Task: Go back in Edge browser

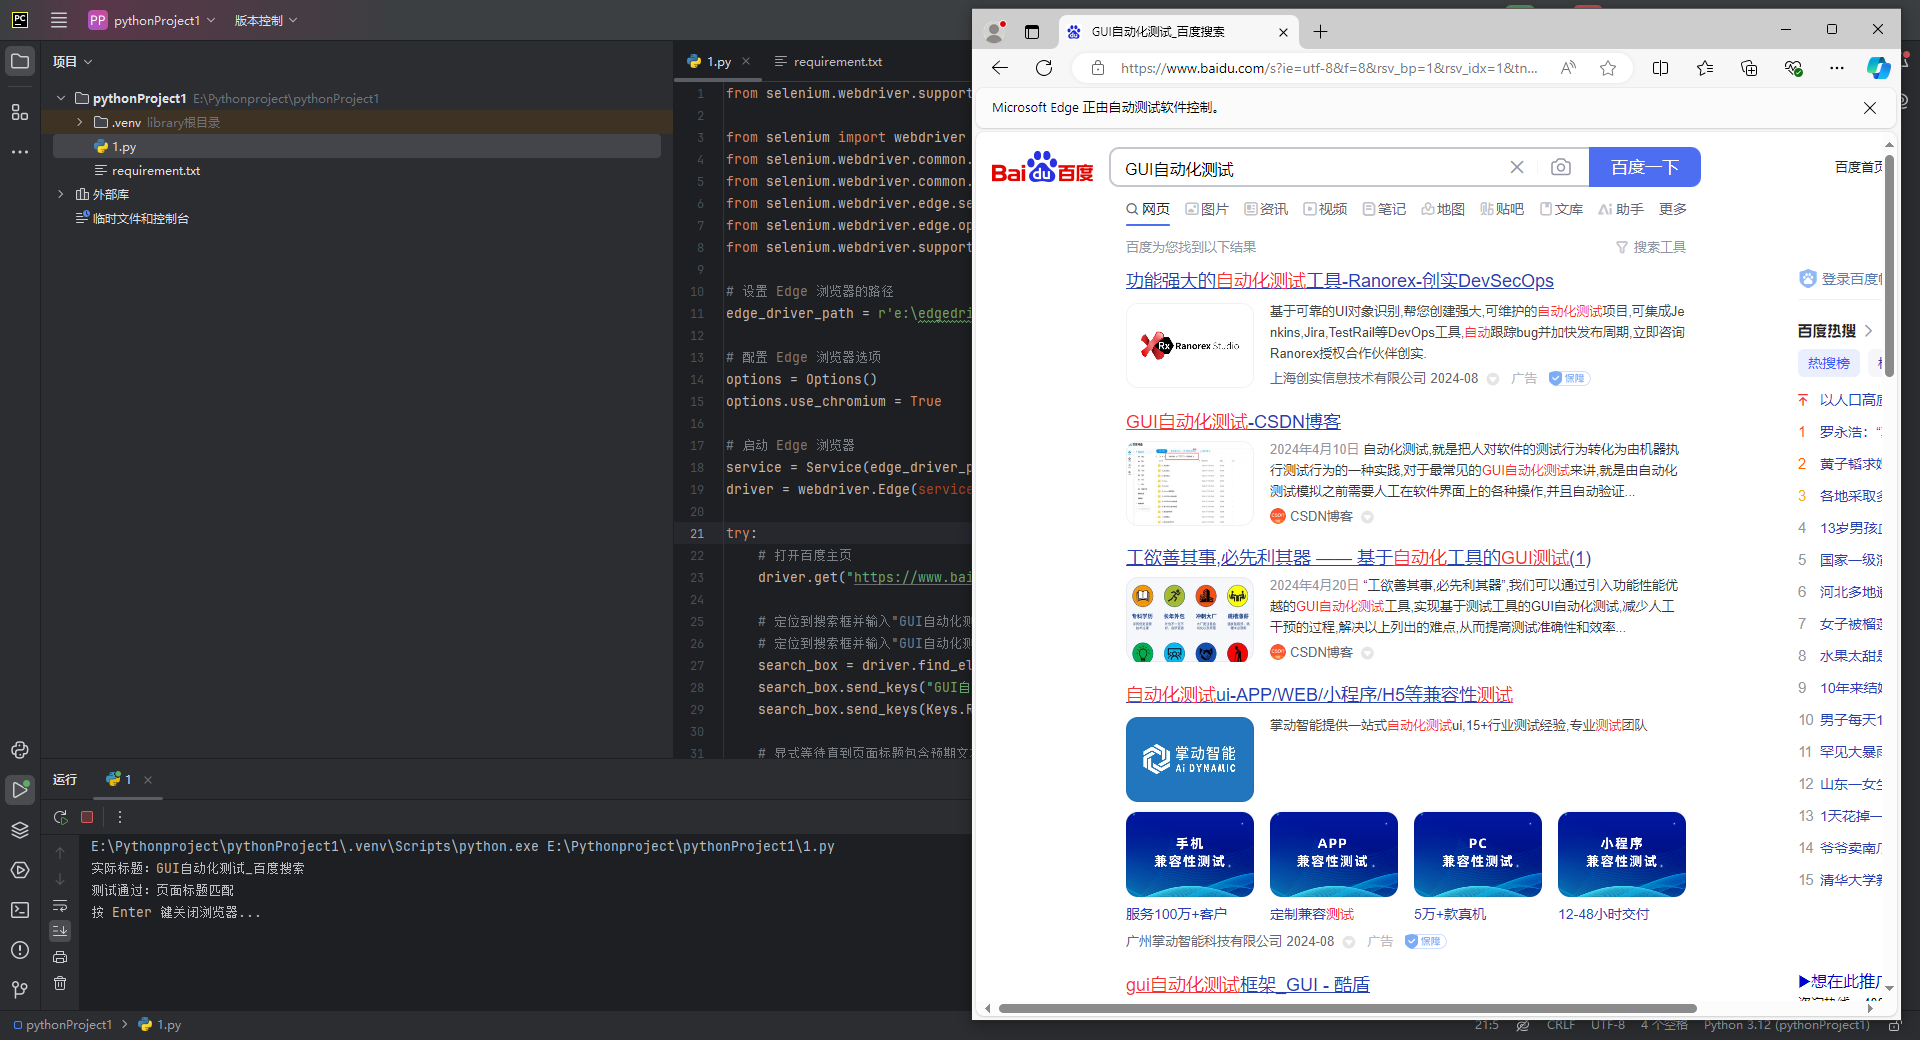Action: pyautogui.click(x=1000, y=68)
